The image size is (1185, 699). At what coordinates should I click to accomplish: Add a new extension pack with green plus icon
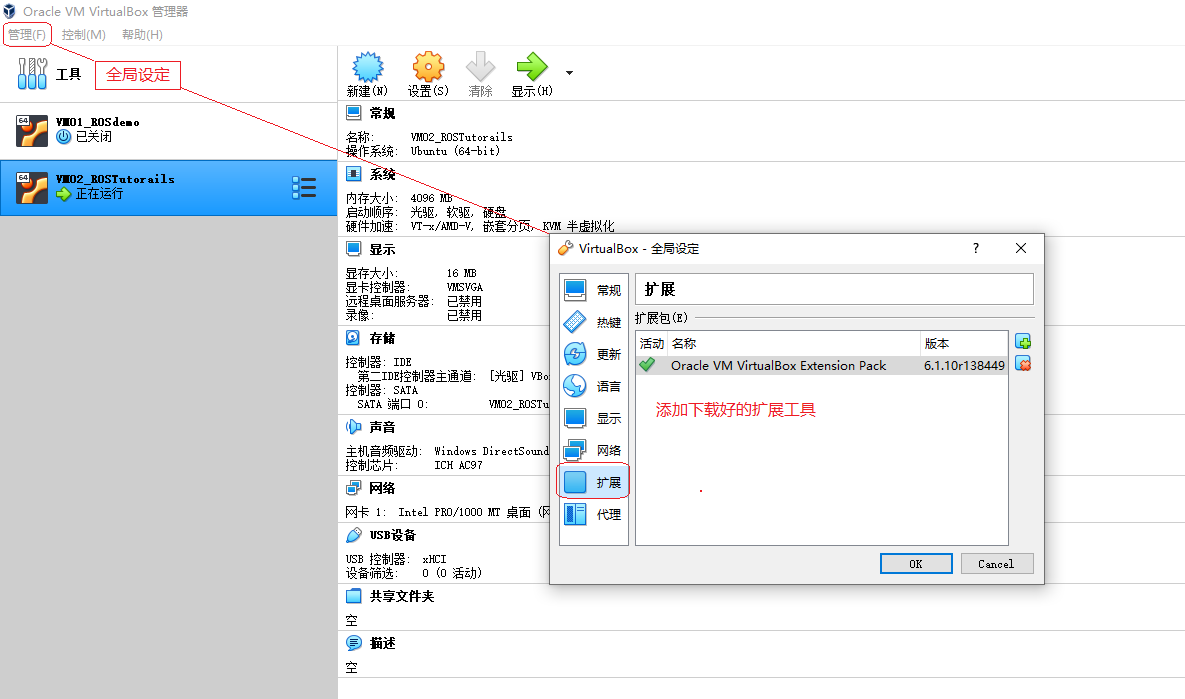[1023, 342]
